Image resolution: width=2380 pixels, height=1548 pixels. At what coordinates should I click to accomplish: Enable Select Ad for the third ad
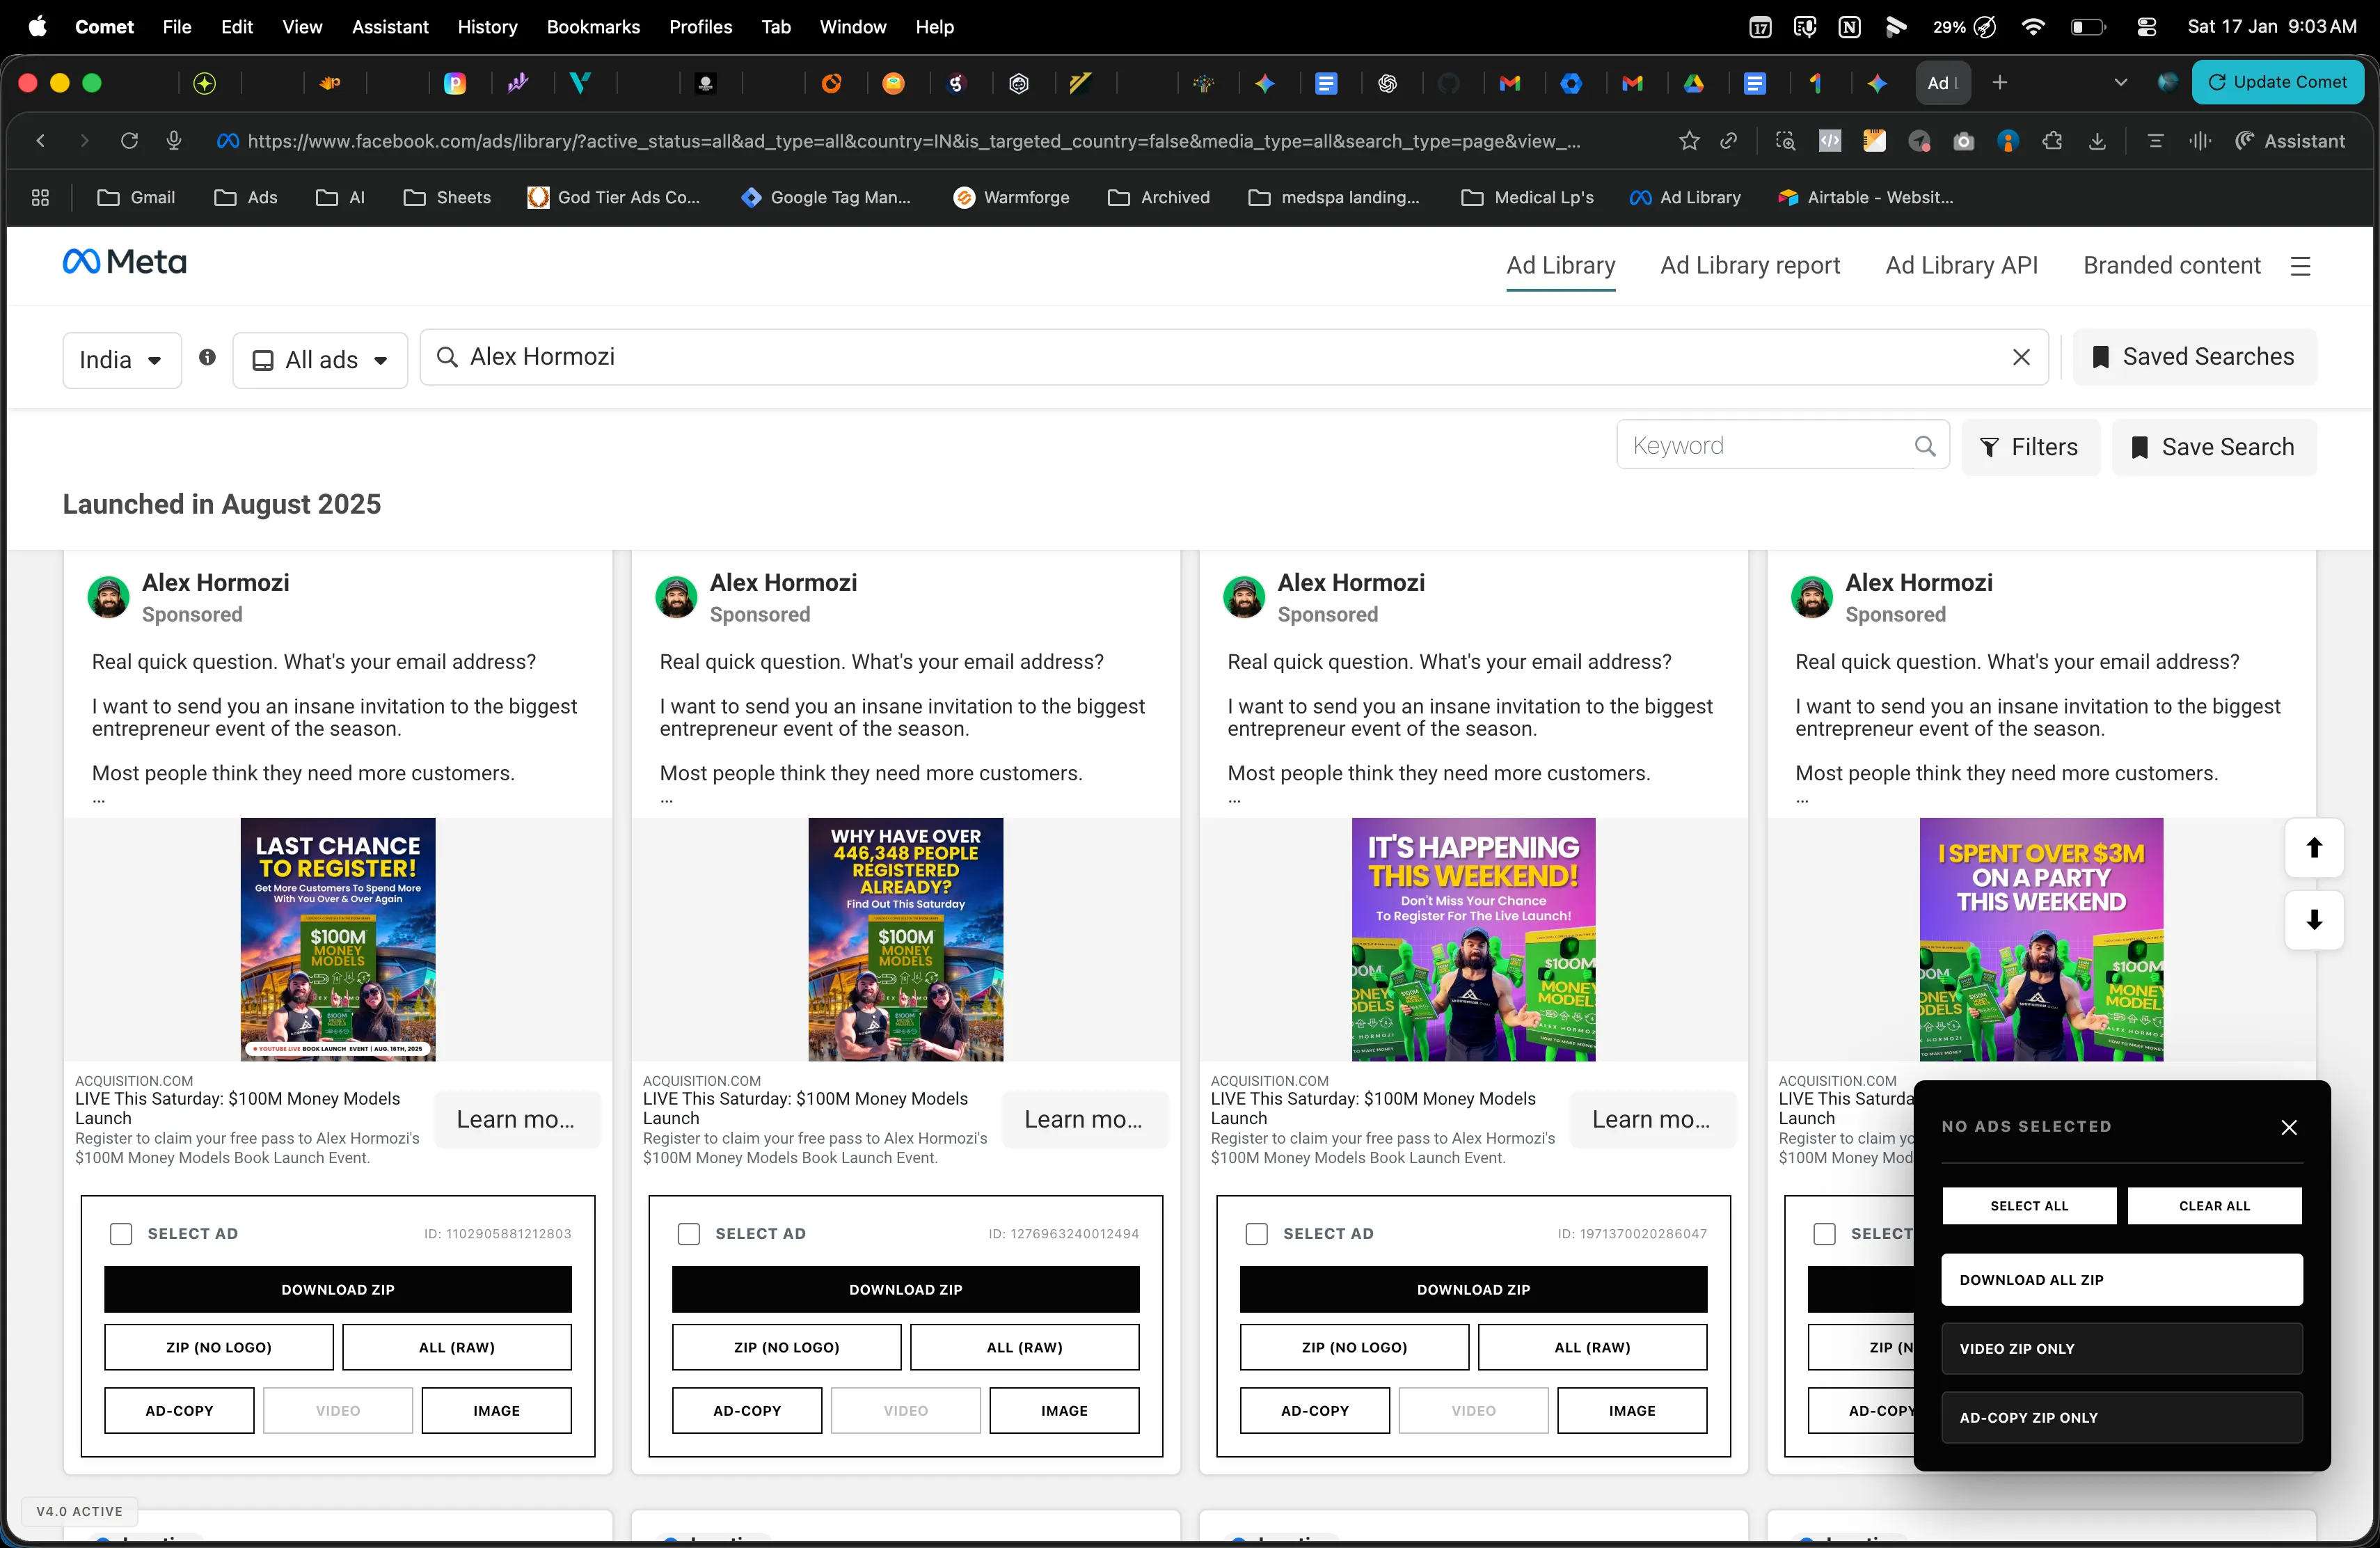[x=1257, y=1233]
